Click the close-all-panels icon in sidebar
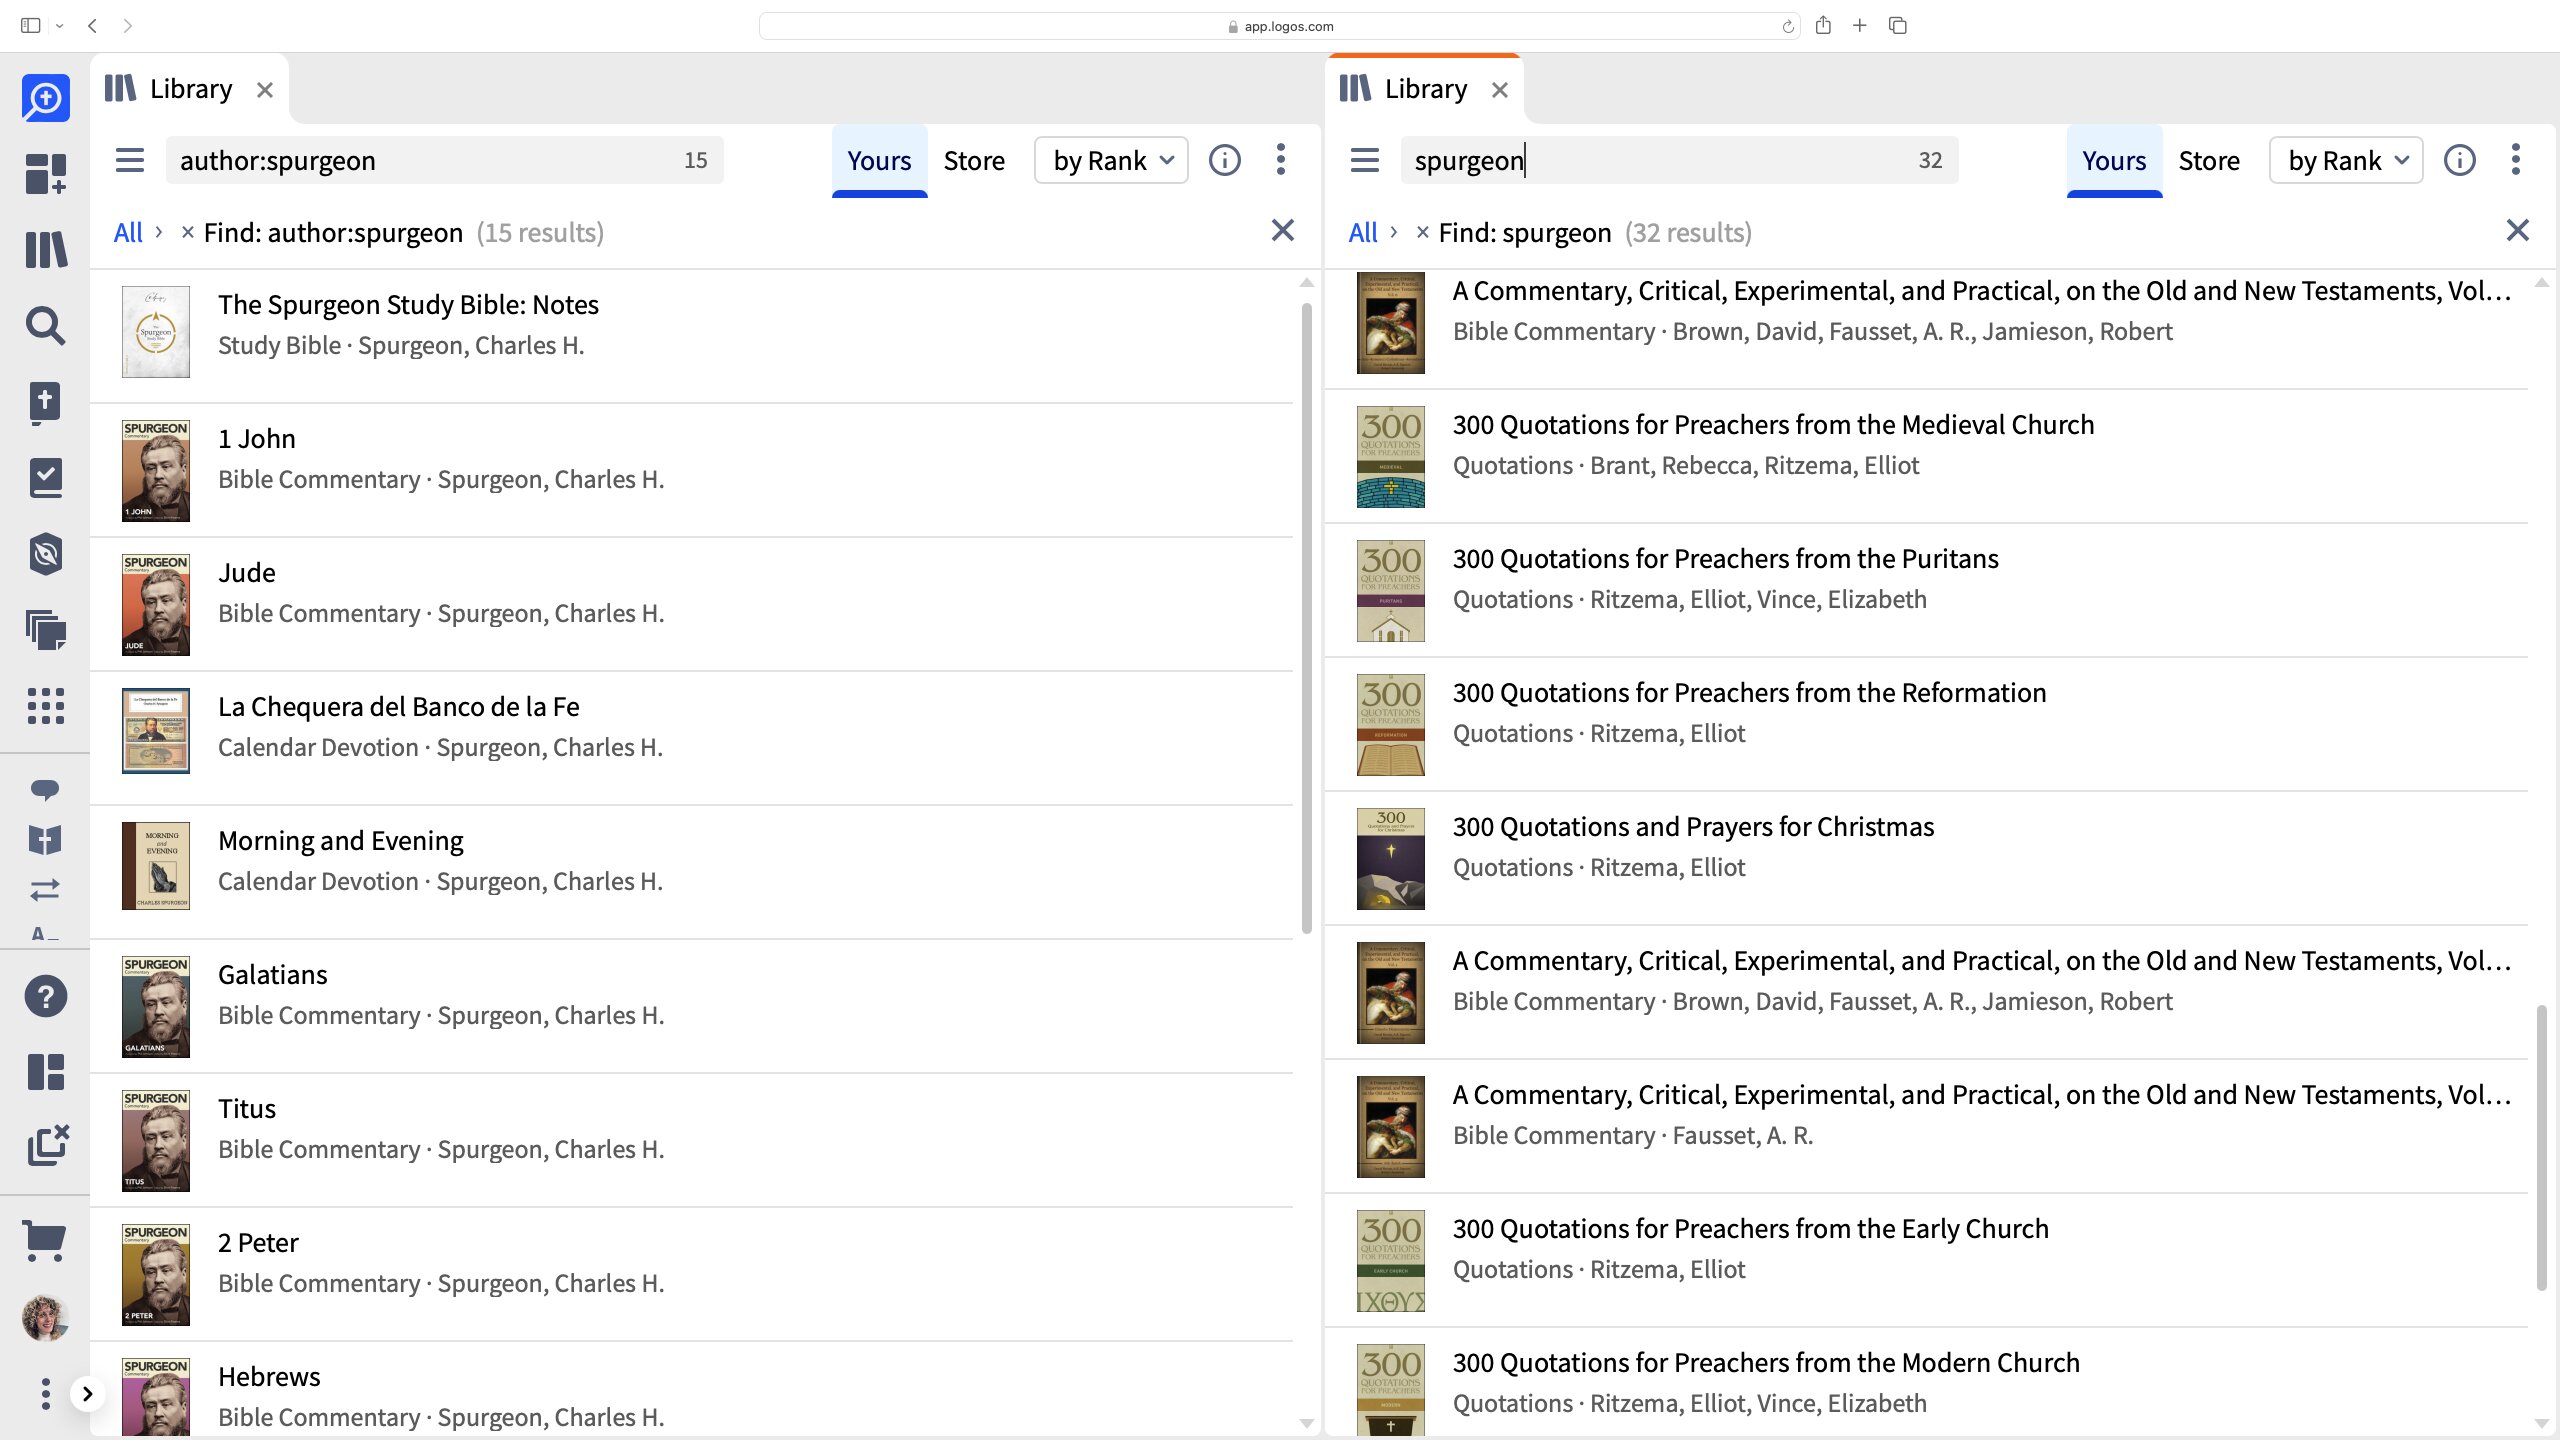Image resolution: width=2560 pixels, height=1440 pixels. pos(48,1146)
